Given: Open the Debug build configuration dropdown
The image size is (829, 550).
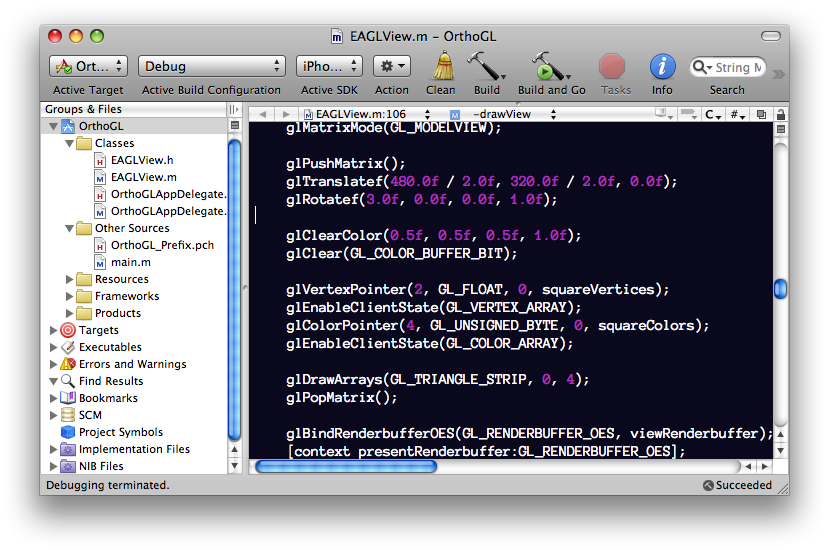Looking at the screenshot, I should pyautogui.click(x=211, y=66).
